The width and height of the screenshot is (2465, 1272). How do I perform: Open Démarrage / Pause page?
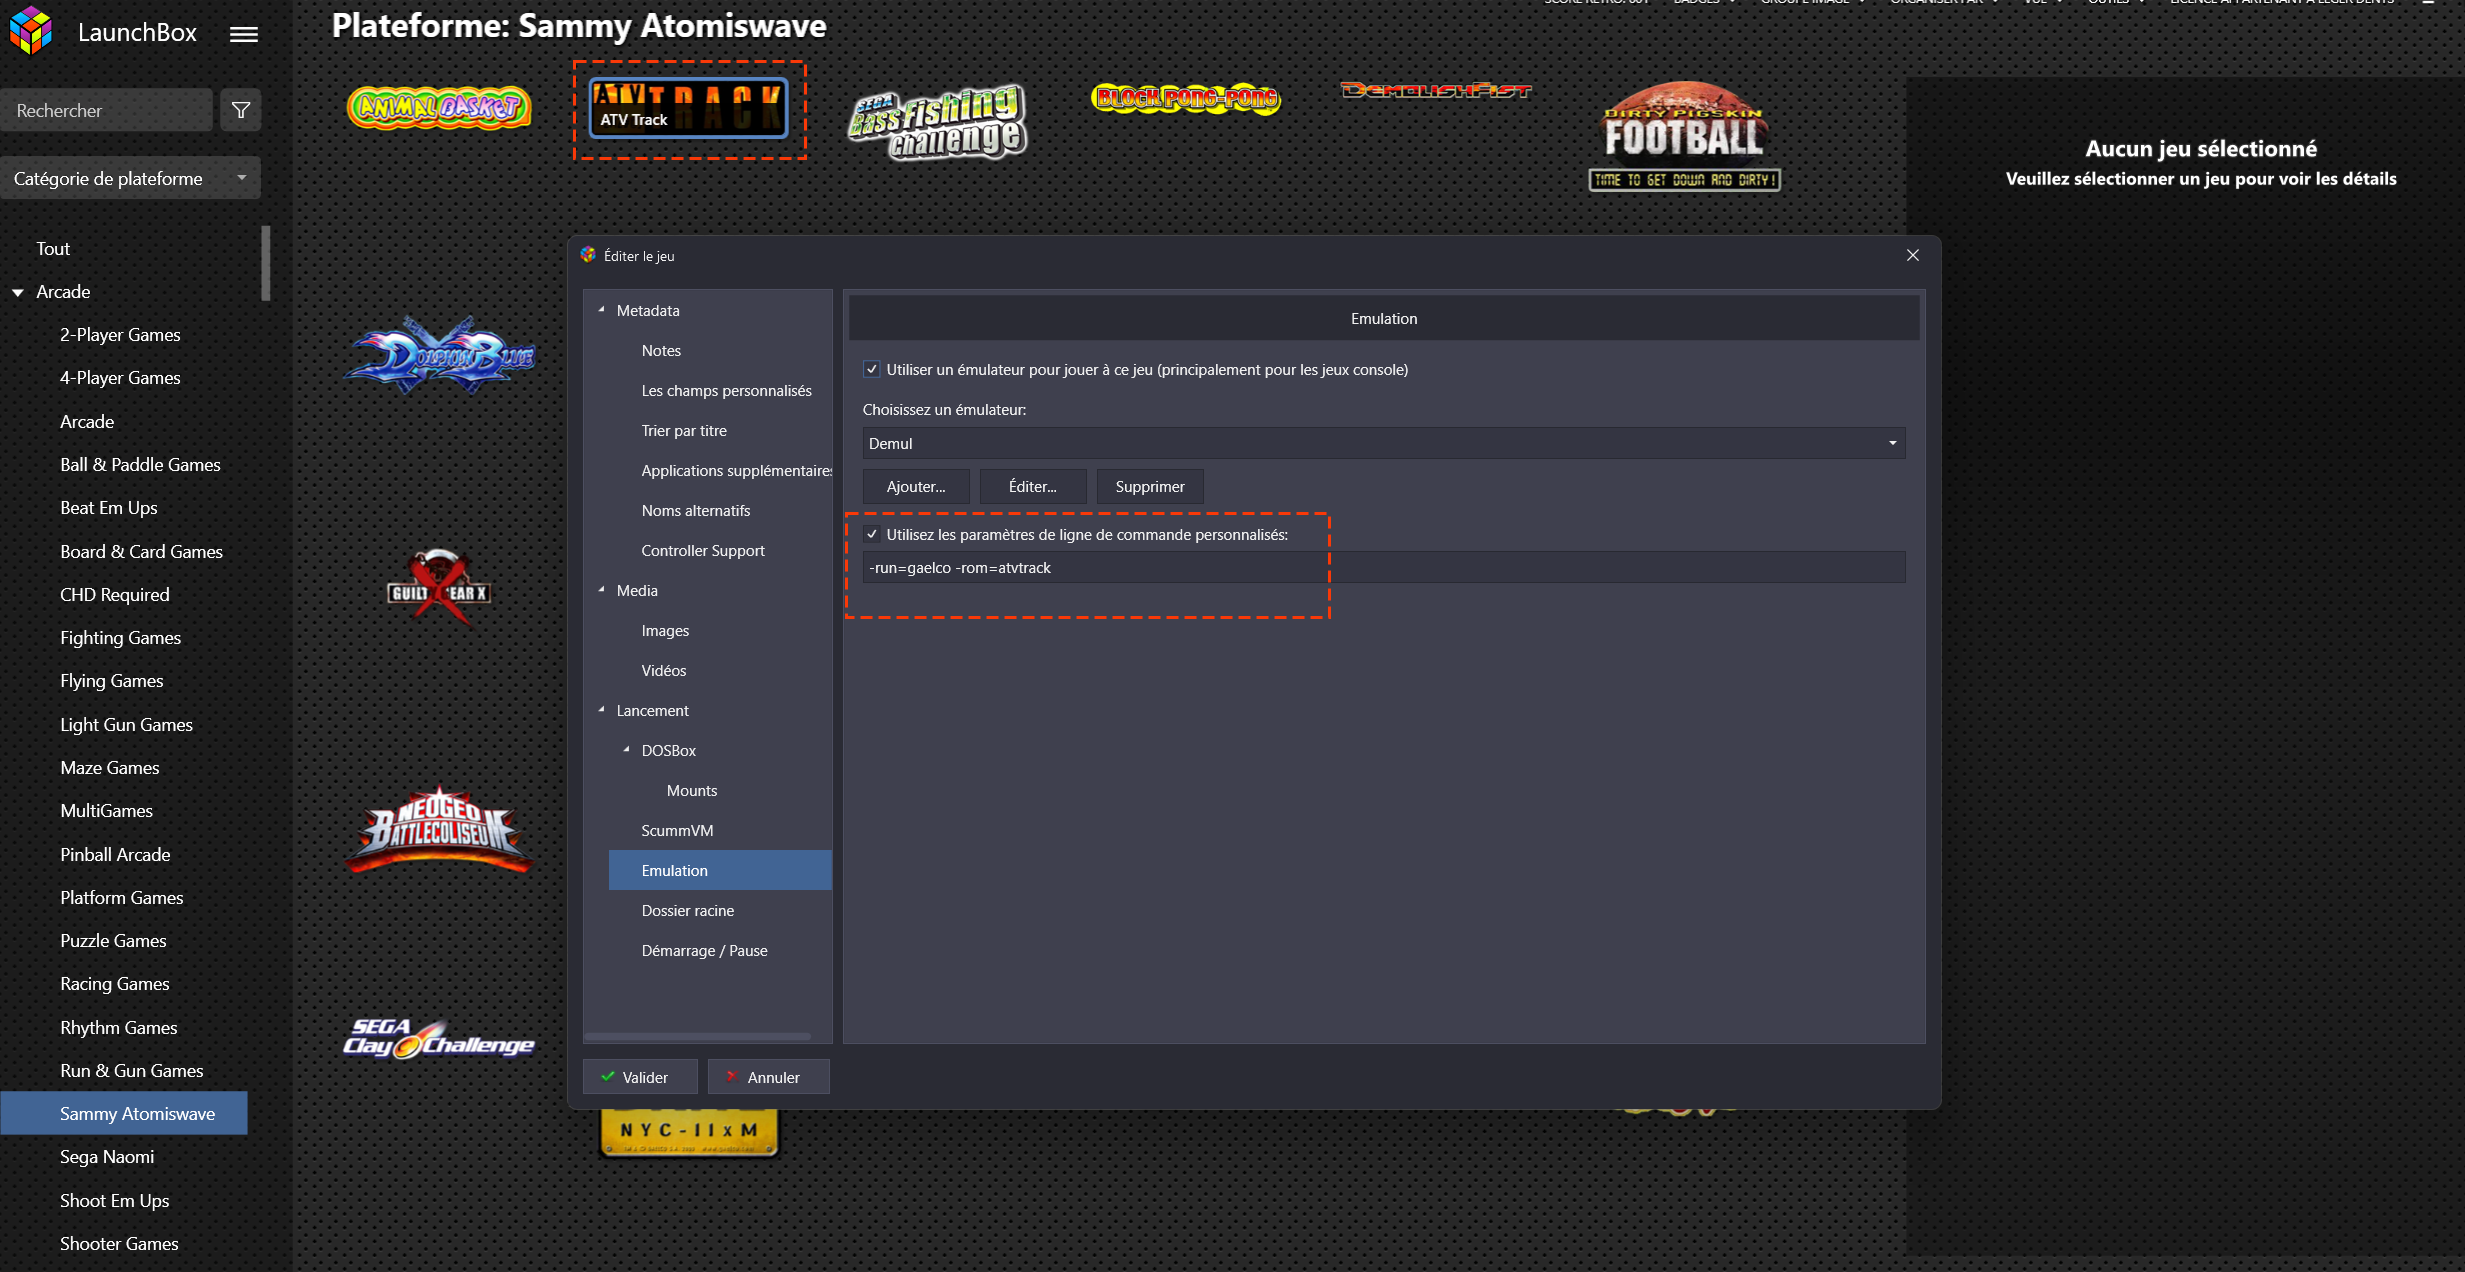[x=704, y=950]
